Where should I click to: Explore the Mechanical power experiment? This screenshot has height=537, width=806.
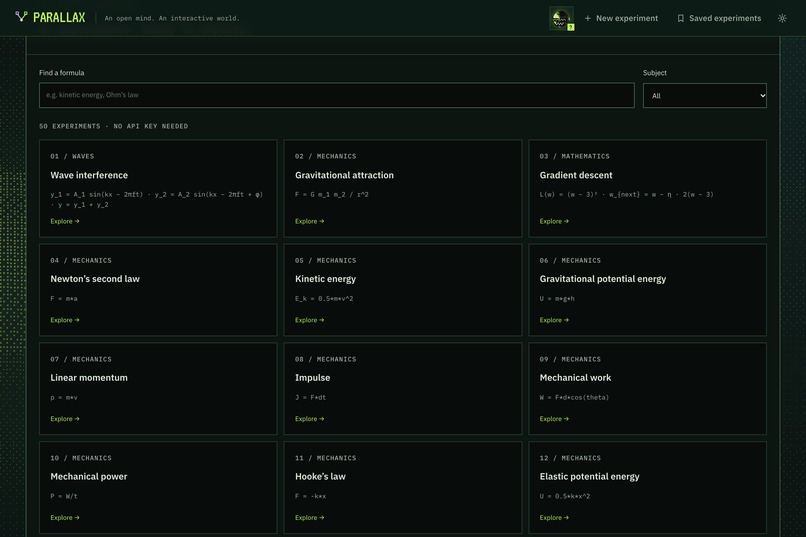pyautogui.click(x=65, y=517)
